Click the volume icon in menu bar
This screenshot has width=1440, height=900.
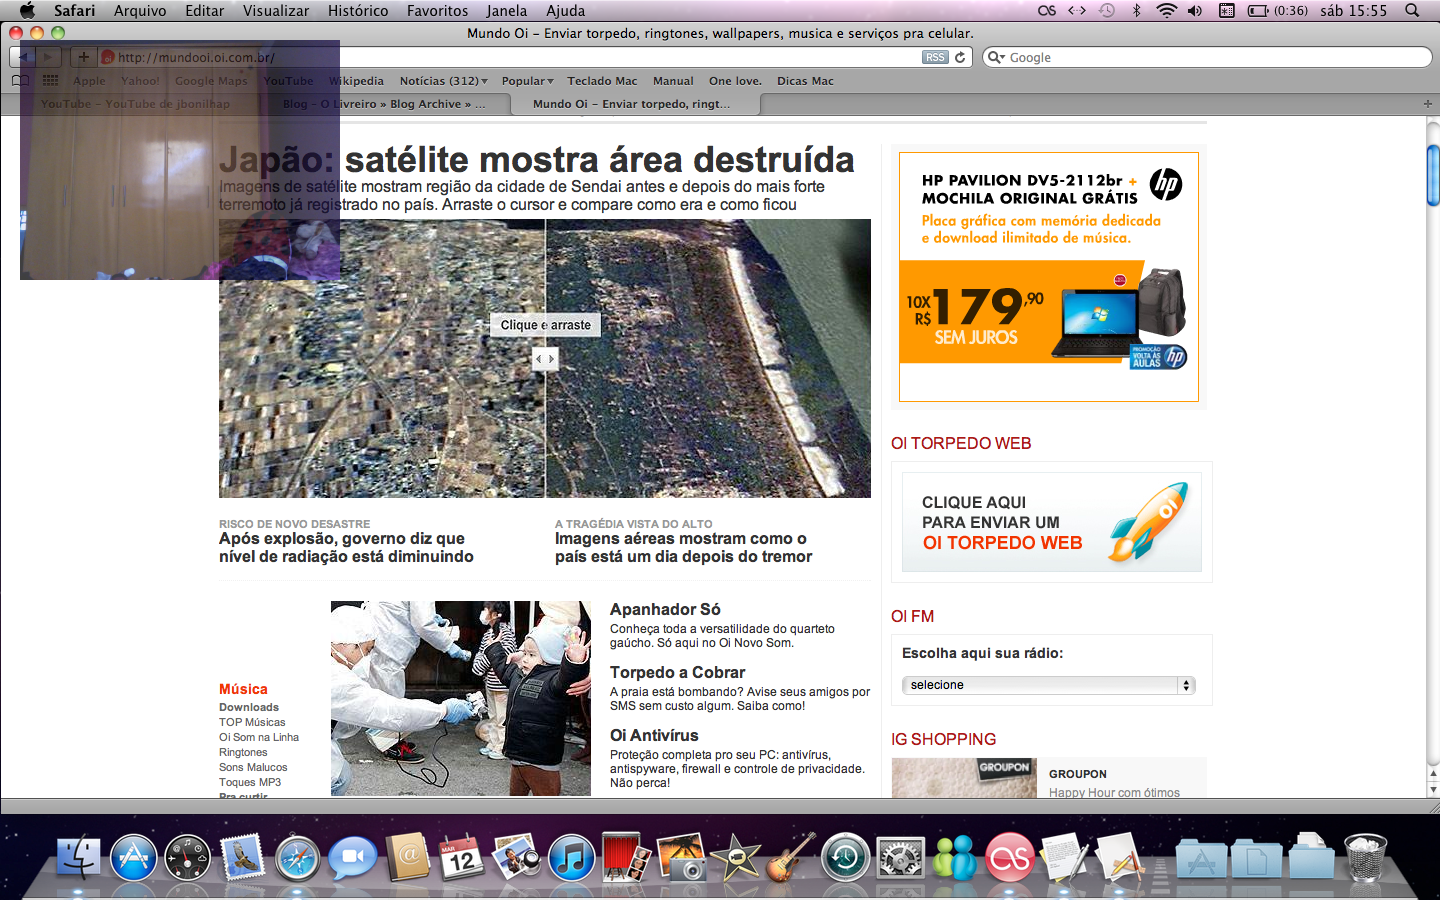[x=1195, y=10]
